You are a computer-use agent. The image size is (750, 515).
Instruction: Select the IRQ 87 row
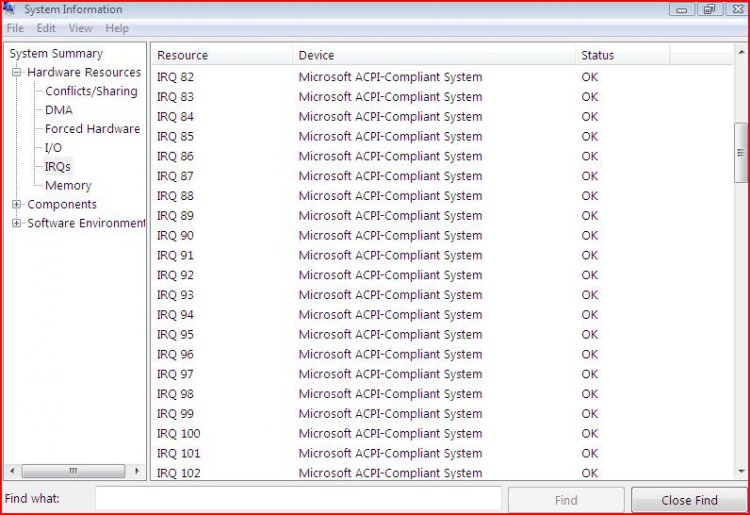[x=441, y=176]
